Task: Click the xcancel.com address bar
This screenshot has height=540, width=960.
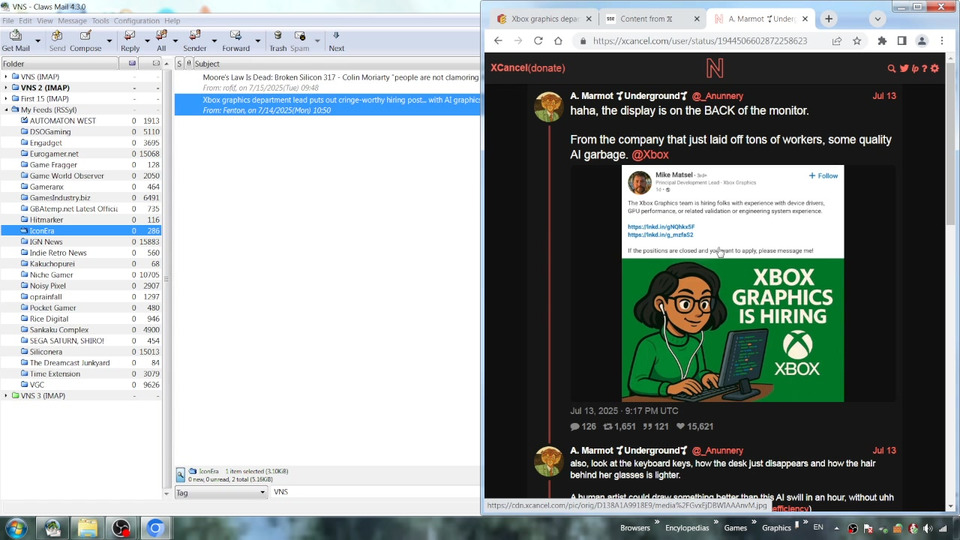Action: tap(700, 41)
